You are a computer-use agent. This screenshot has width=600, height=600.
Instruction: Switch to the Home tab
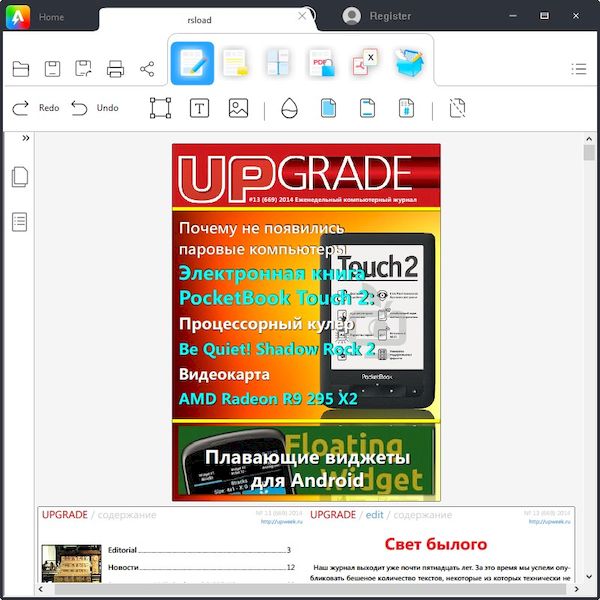pos(51,17)
